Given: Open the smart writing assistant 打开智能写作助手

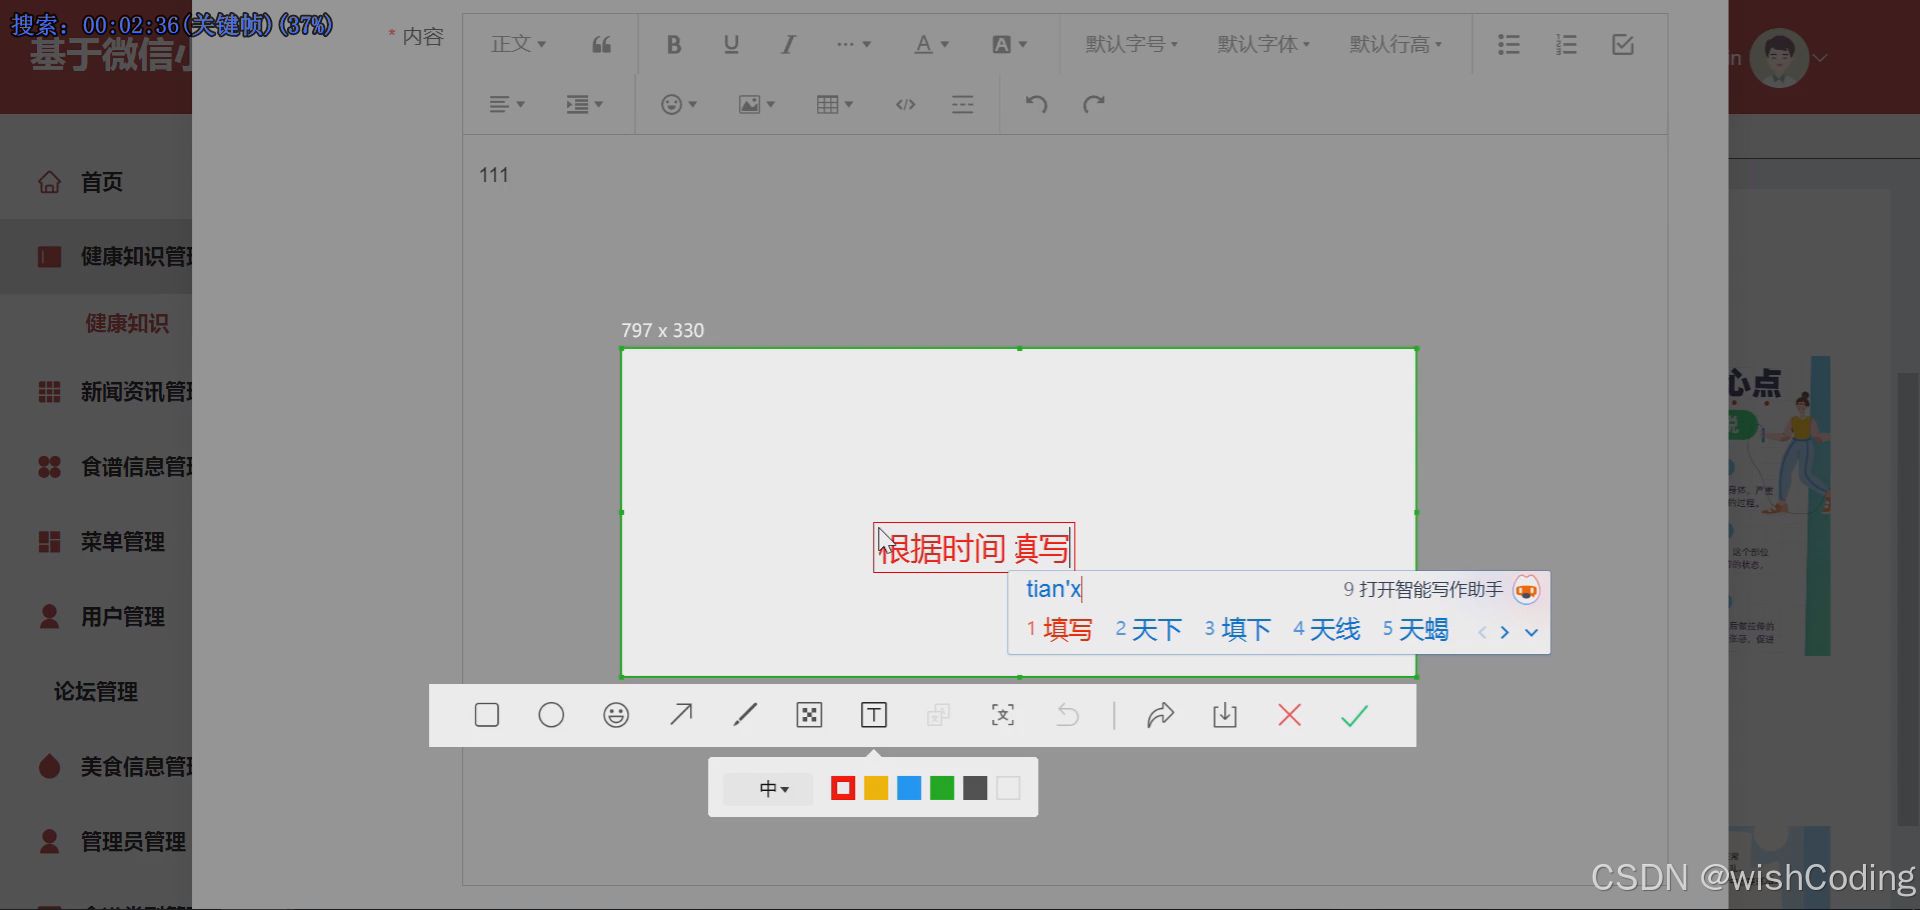Looking at the screenshot, I should tap(1440, 590).
